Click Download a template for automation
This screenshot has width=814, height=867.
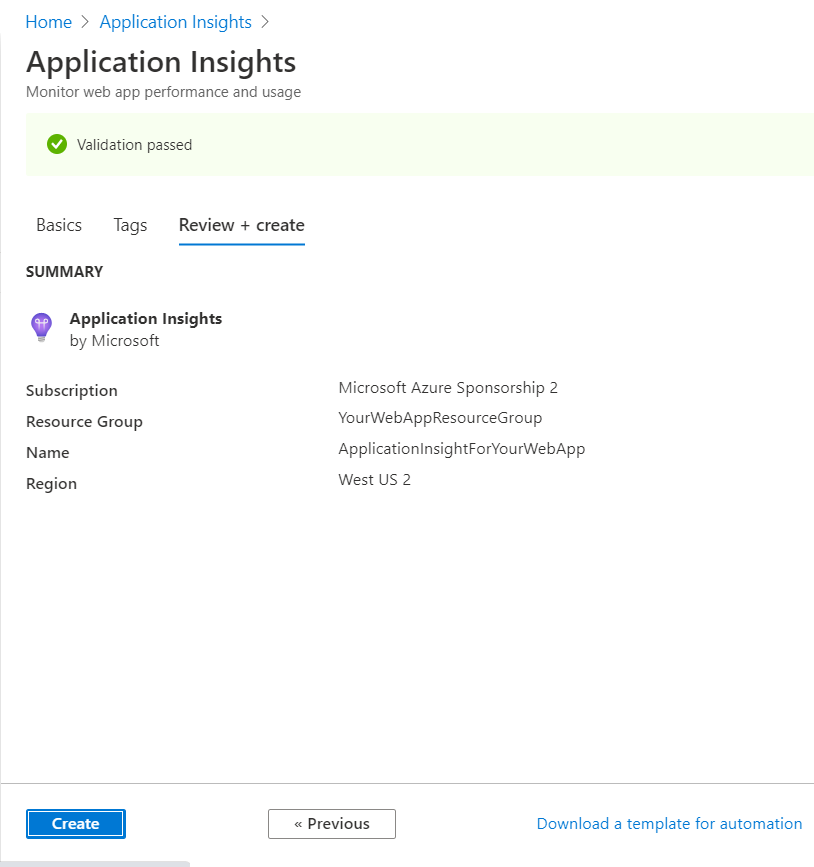[x=669, y=824]
